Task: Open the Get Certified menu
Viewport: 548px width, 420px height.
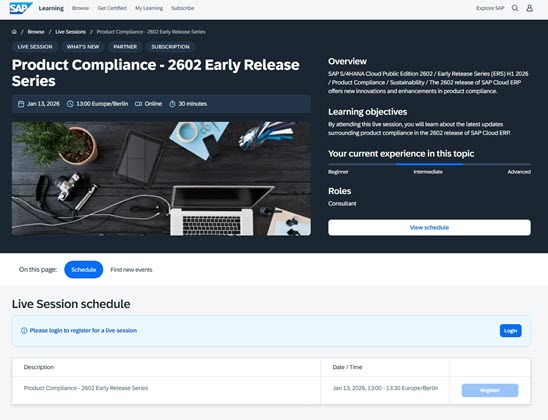Action: (x=112, y=8)
